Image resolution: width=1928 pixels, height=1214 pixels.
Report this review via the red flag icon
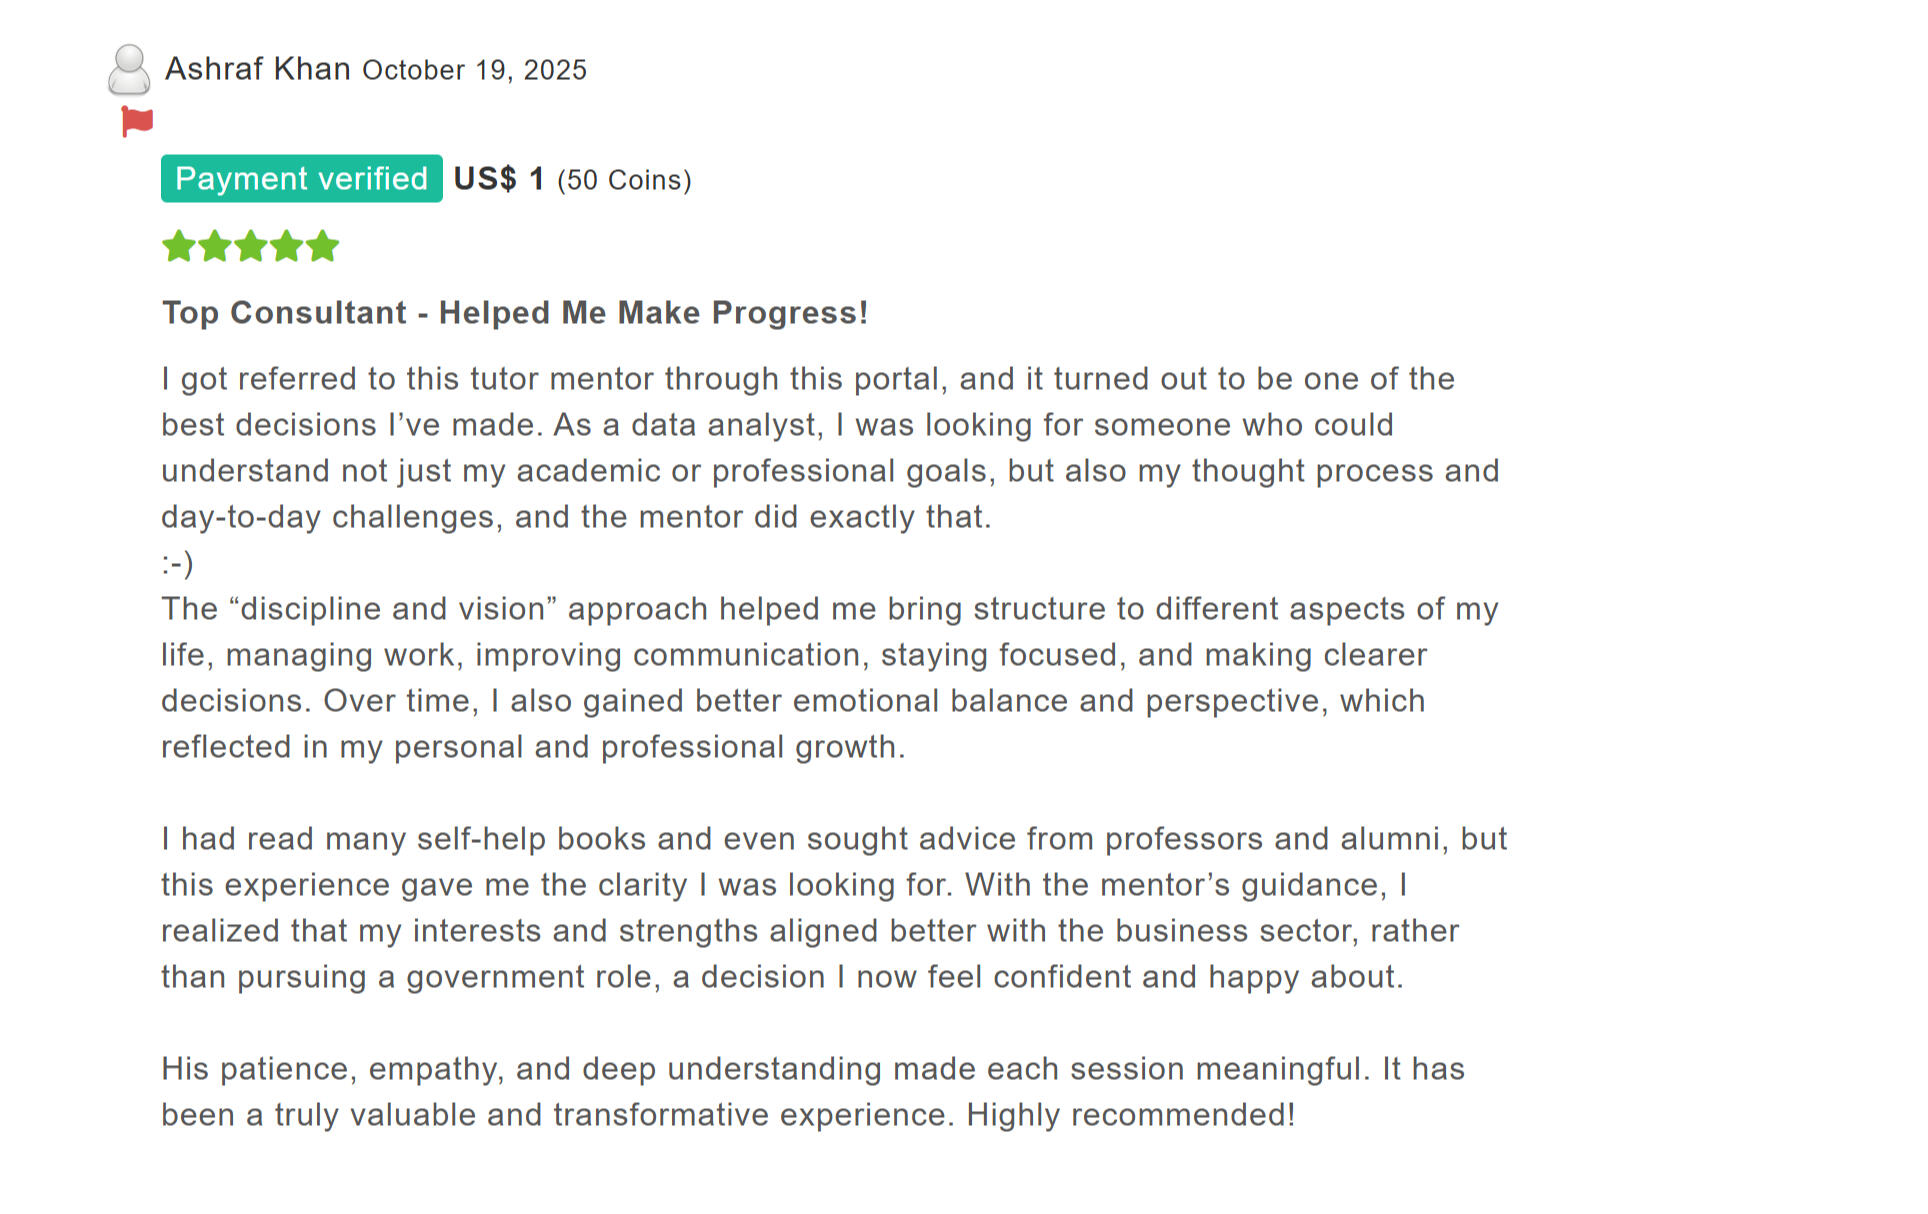click(135, 120)
